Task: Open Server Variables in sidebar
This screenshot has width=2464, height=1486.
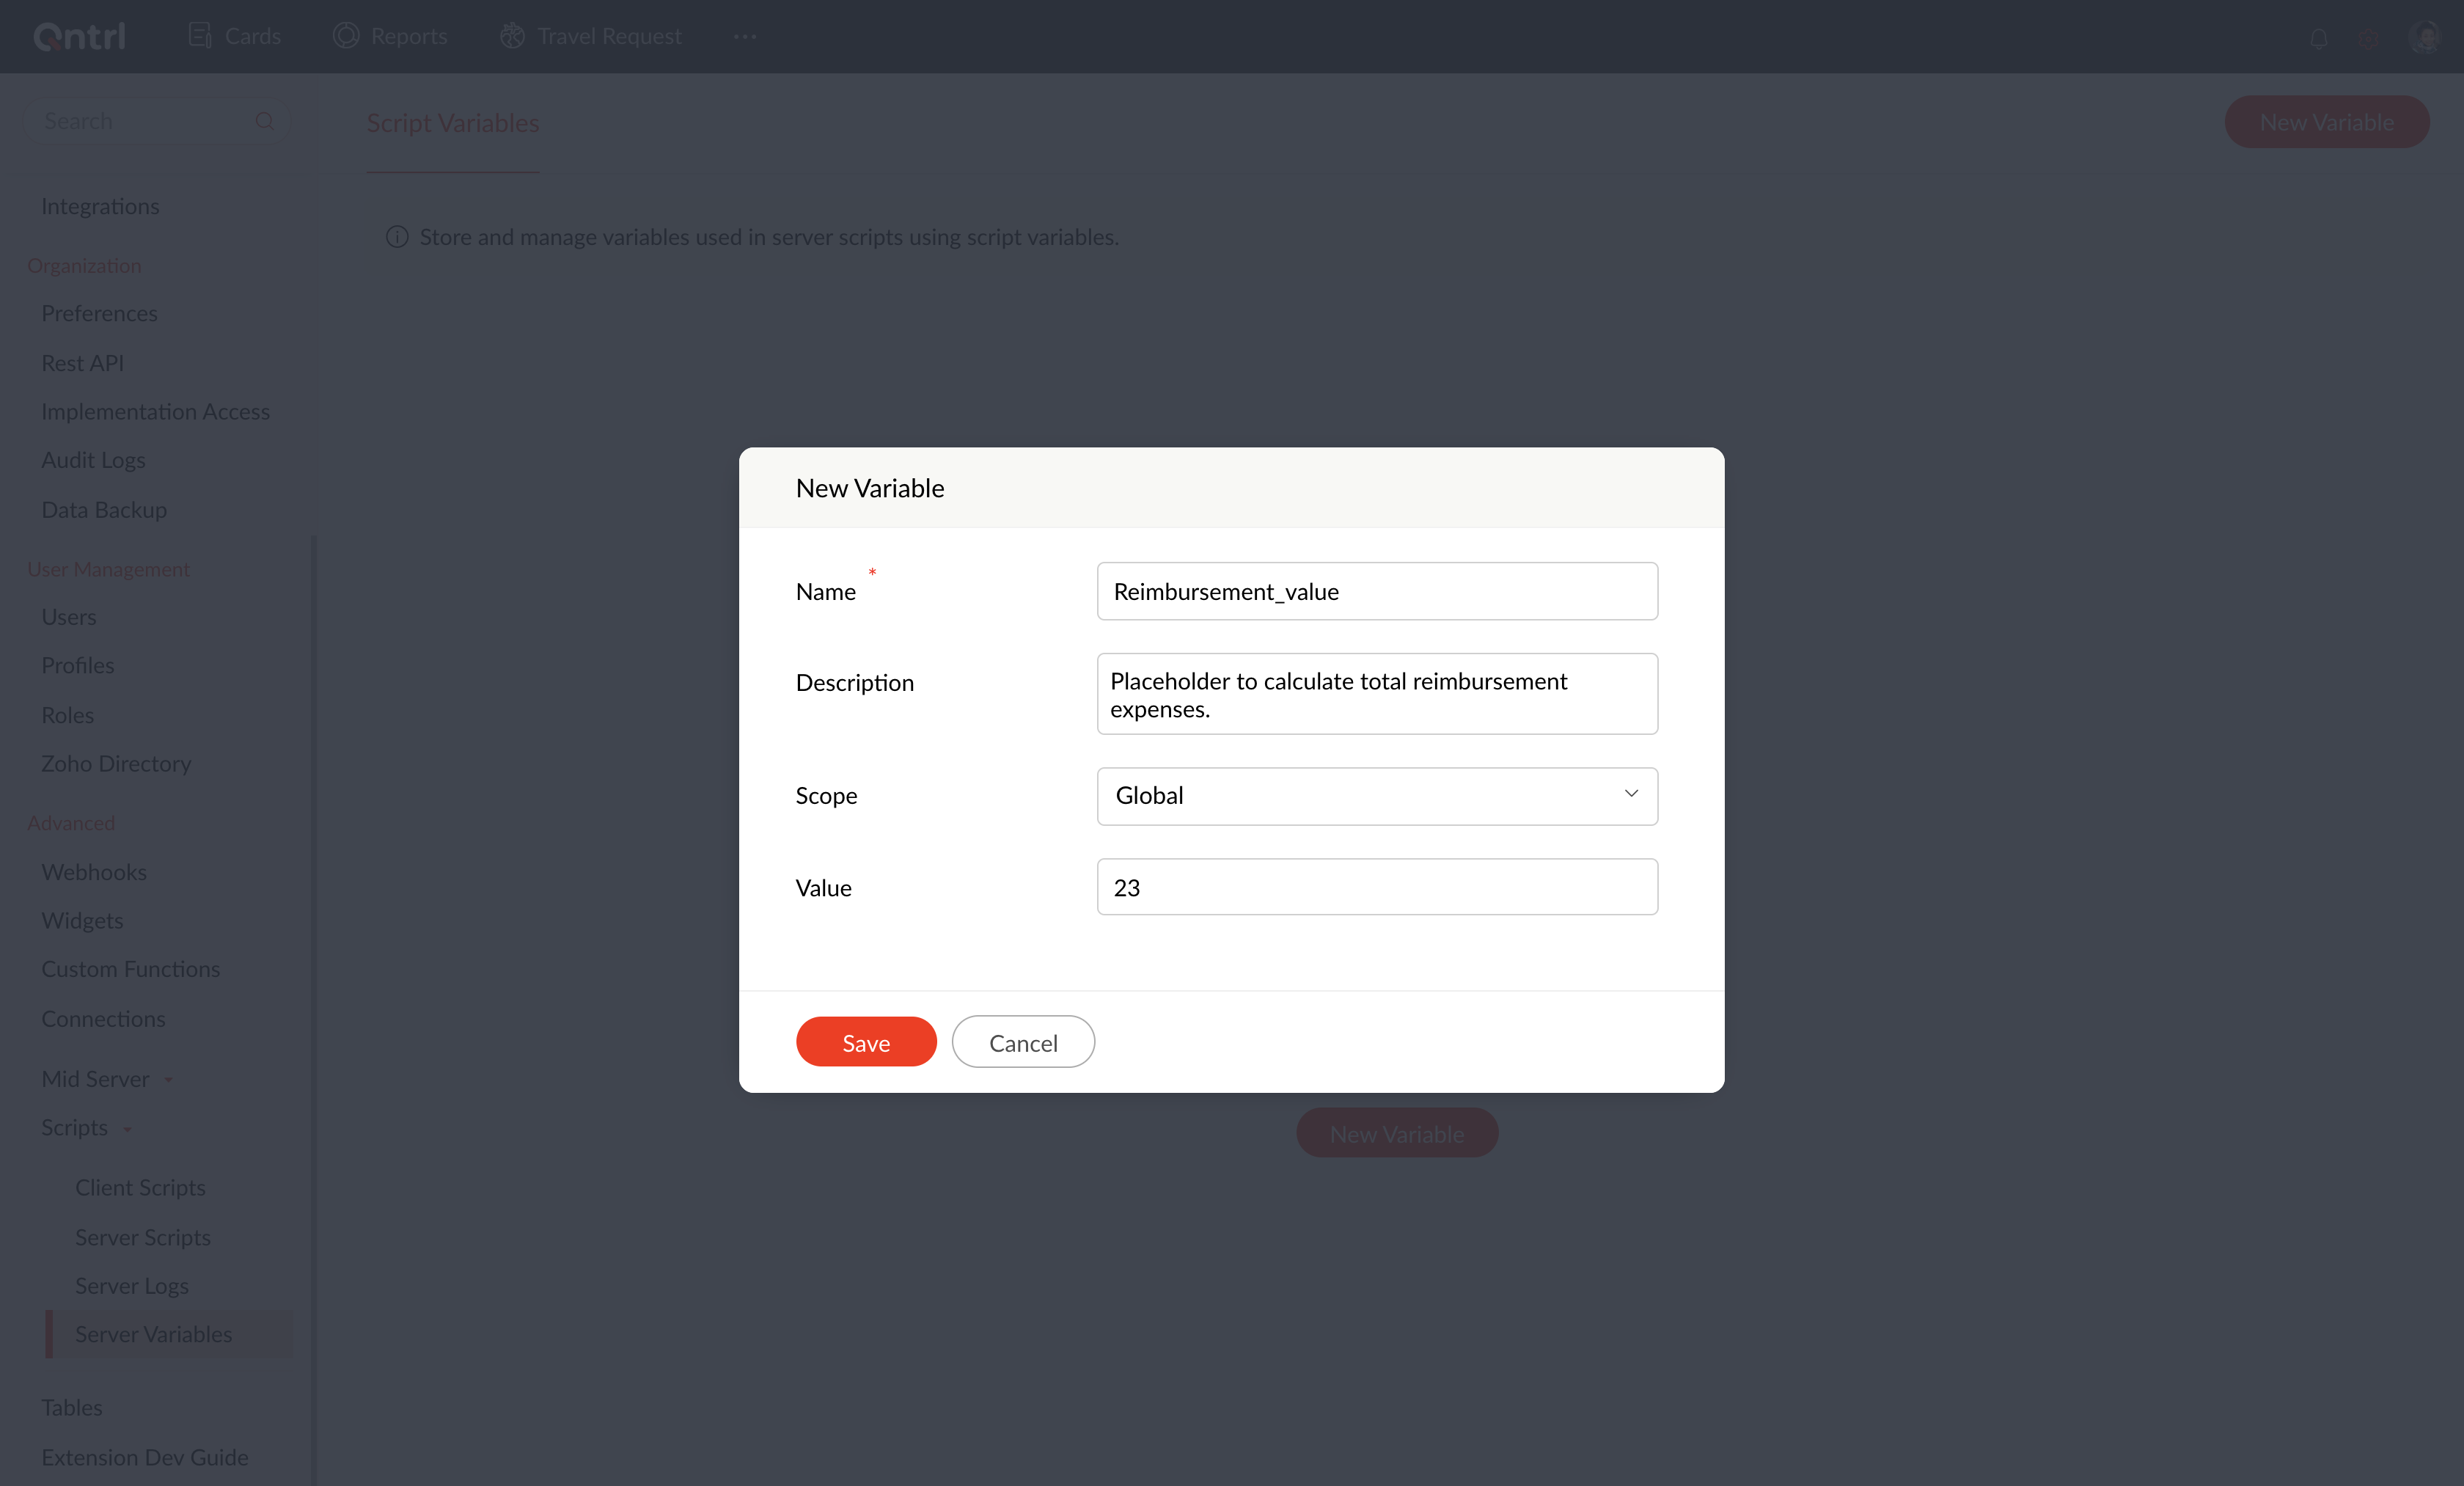Action: 153,1334
